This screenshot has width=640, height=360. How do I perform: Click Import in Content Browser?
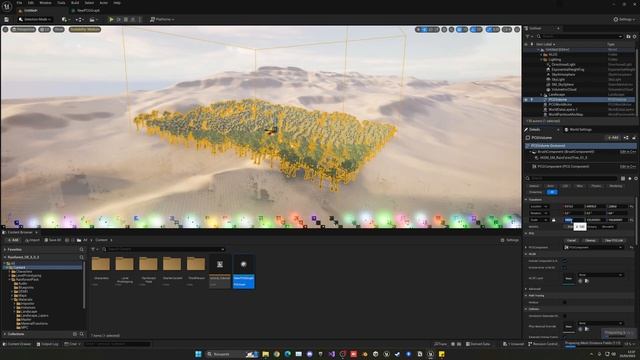click(32, 240)
